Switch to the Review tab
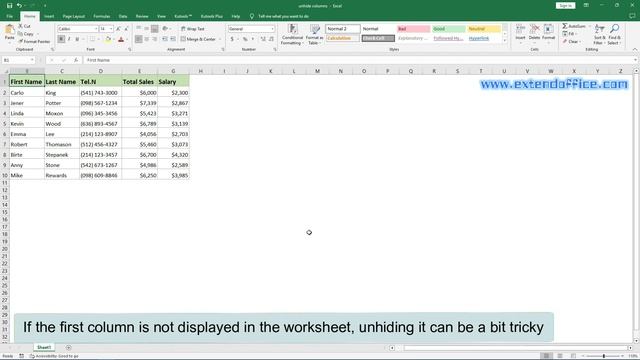The height and width of the screenshot is (360, 640). (x=142, y=16)
